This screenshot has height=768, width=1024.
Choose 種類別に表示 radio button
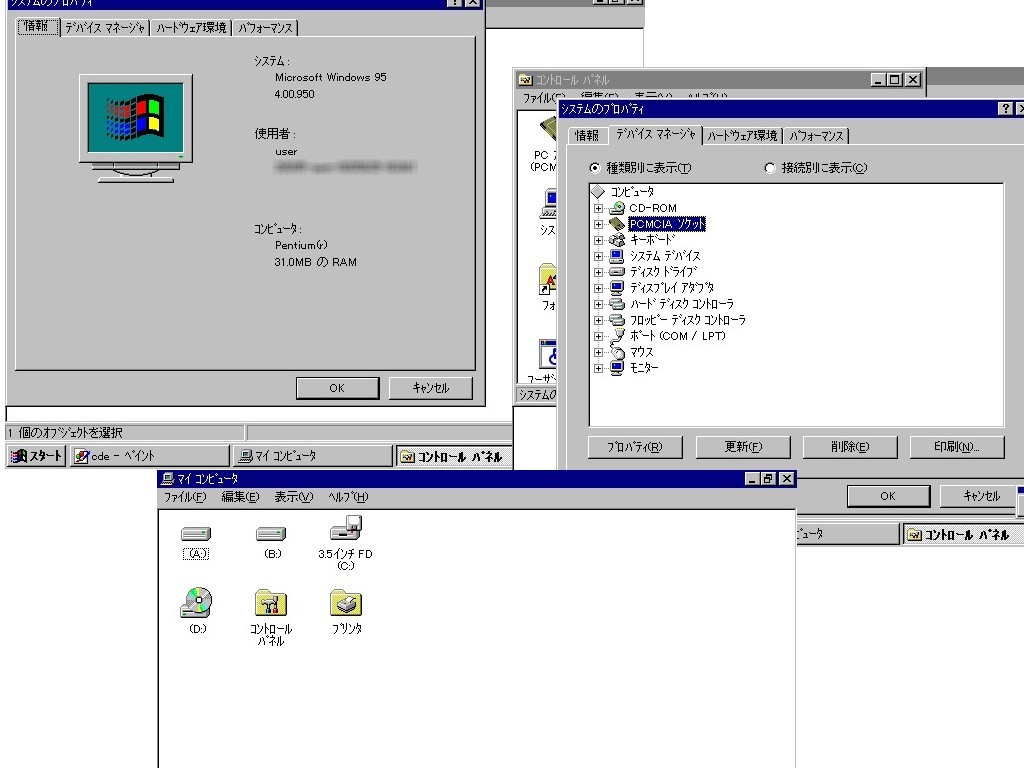click(594, 168)
